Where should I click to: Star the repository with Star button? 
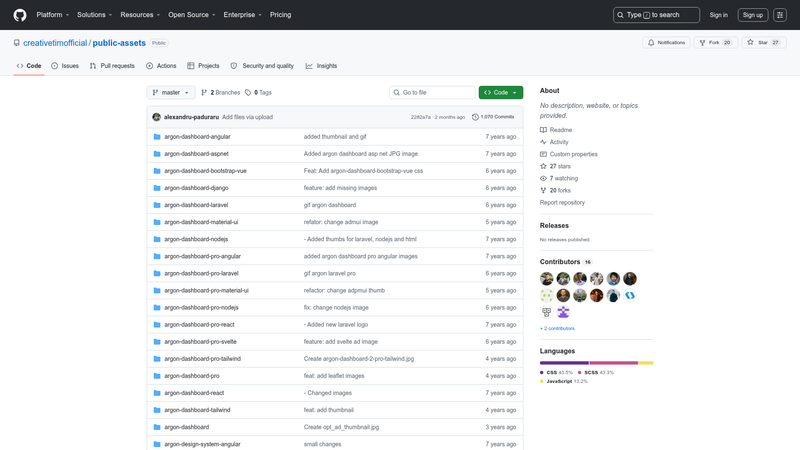pos(764,43)
